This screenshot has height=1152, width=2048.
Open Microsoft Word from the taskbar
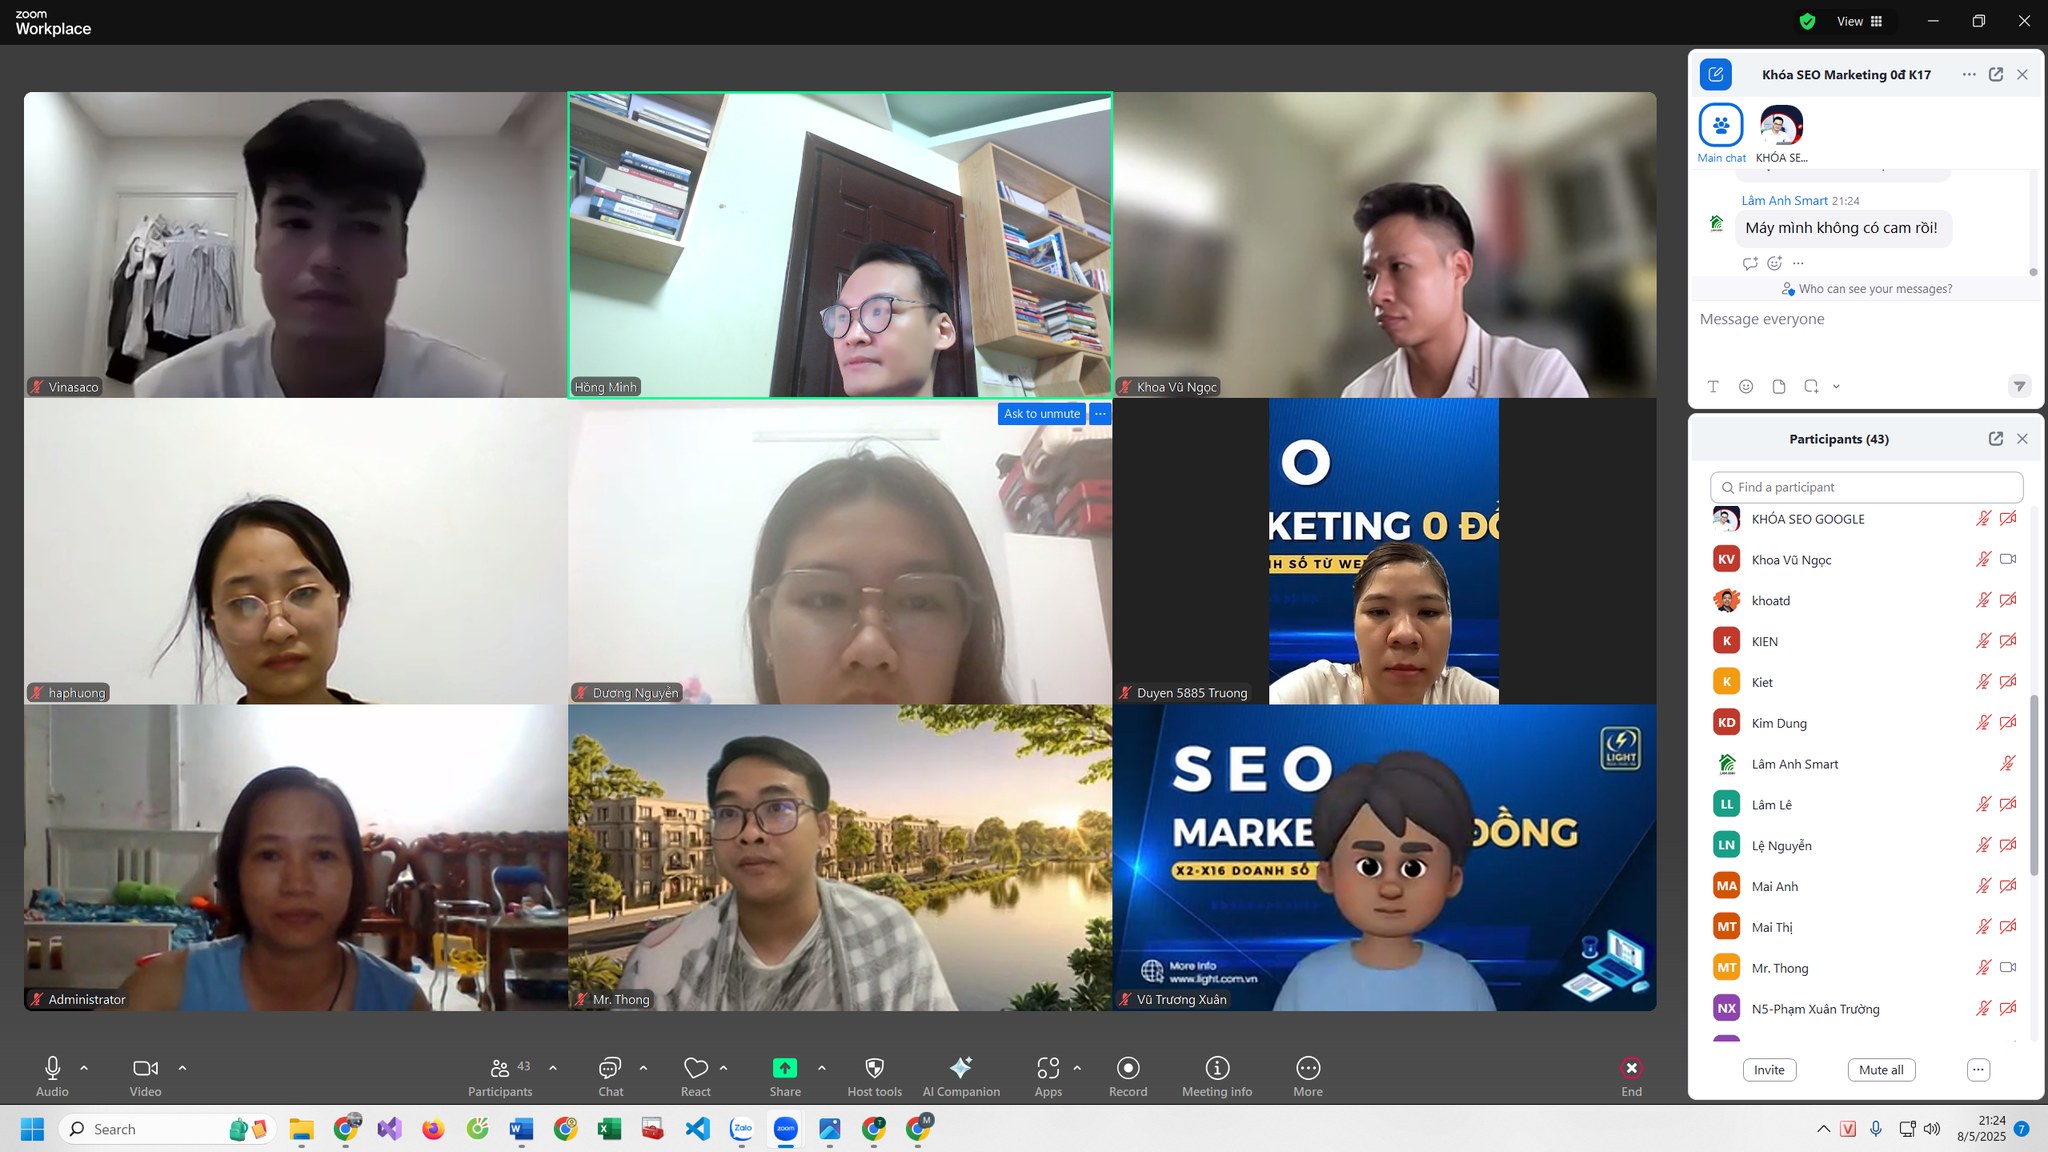click(521, 1129)
